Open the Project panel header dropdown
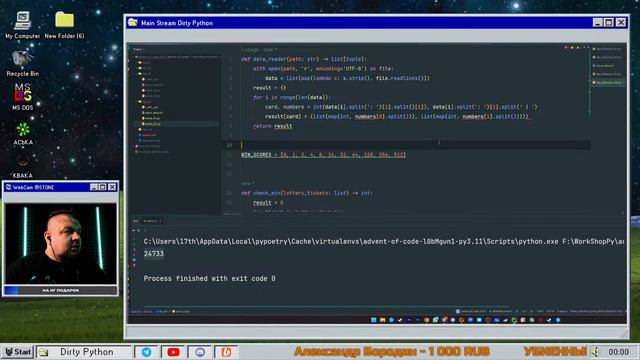Image resolution: width=640 pixels, height=360 pixels. pyautogui.click(x=139, y=49)
